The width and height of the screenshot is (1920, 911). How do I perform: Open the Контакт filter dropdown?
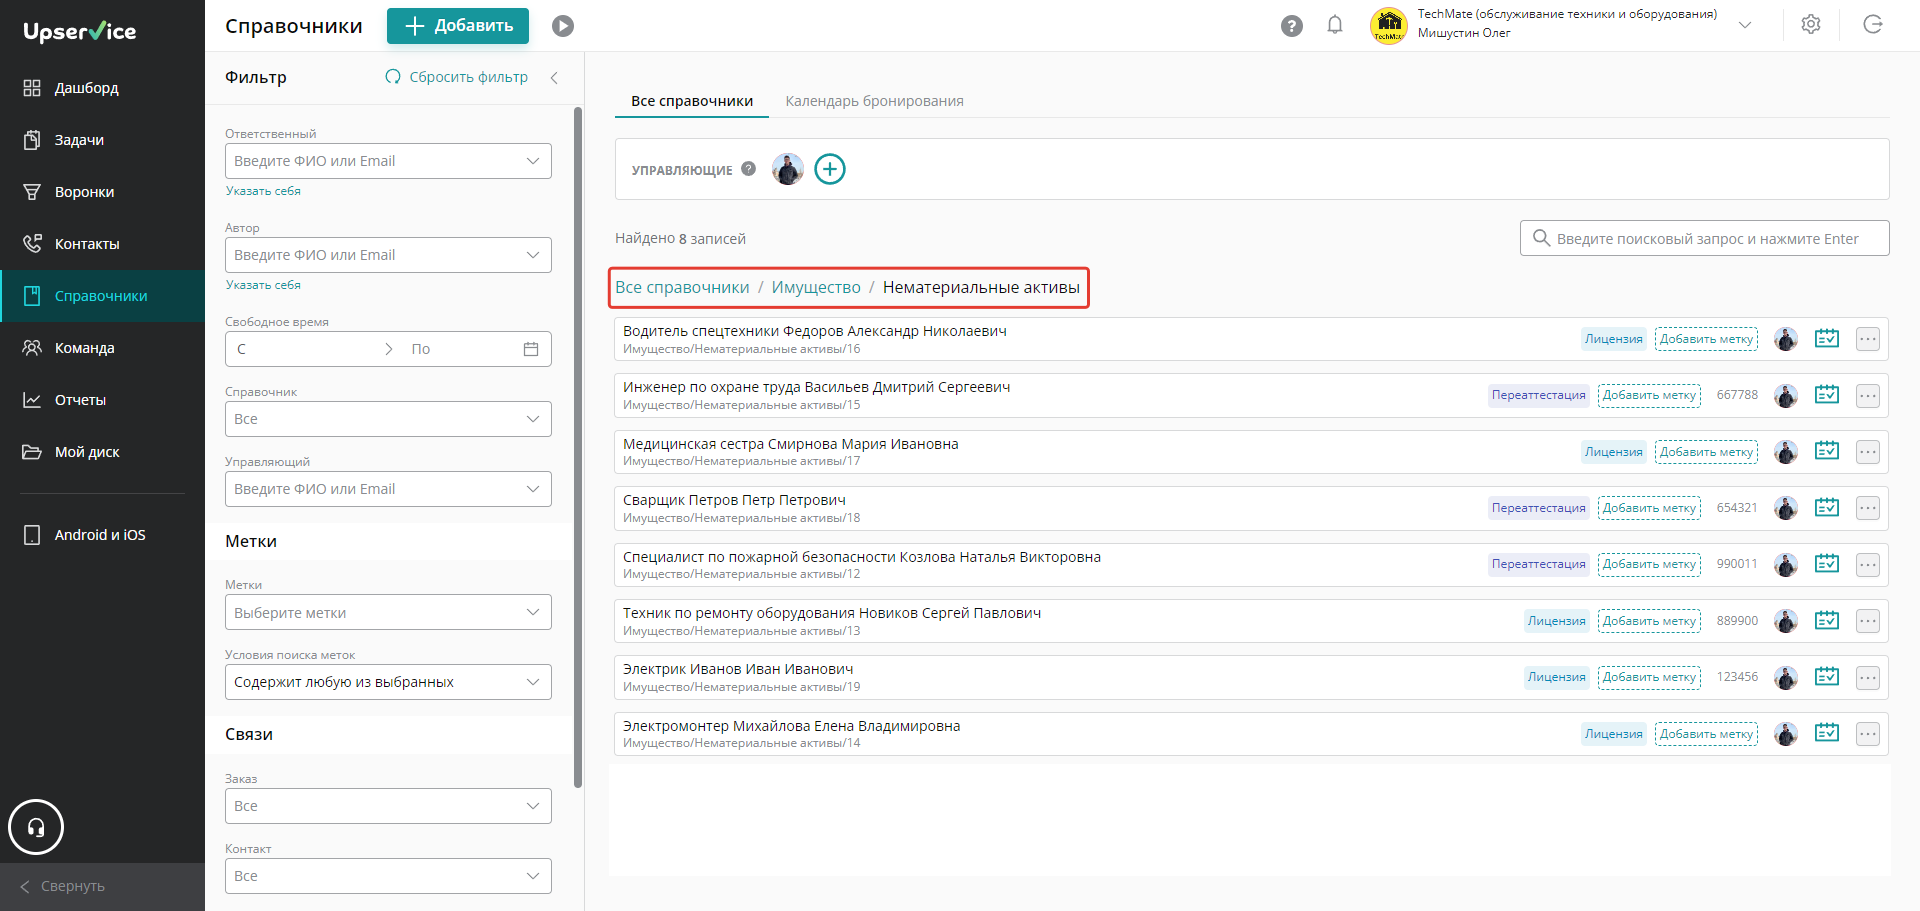(x=388, y=876)
